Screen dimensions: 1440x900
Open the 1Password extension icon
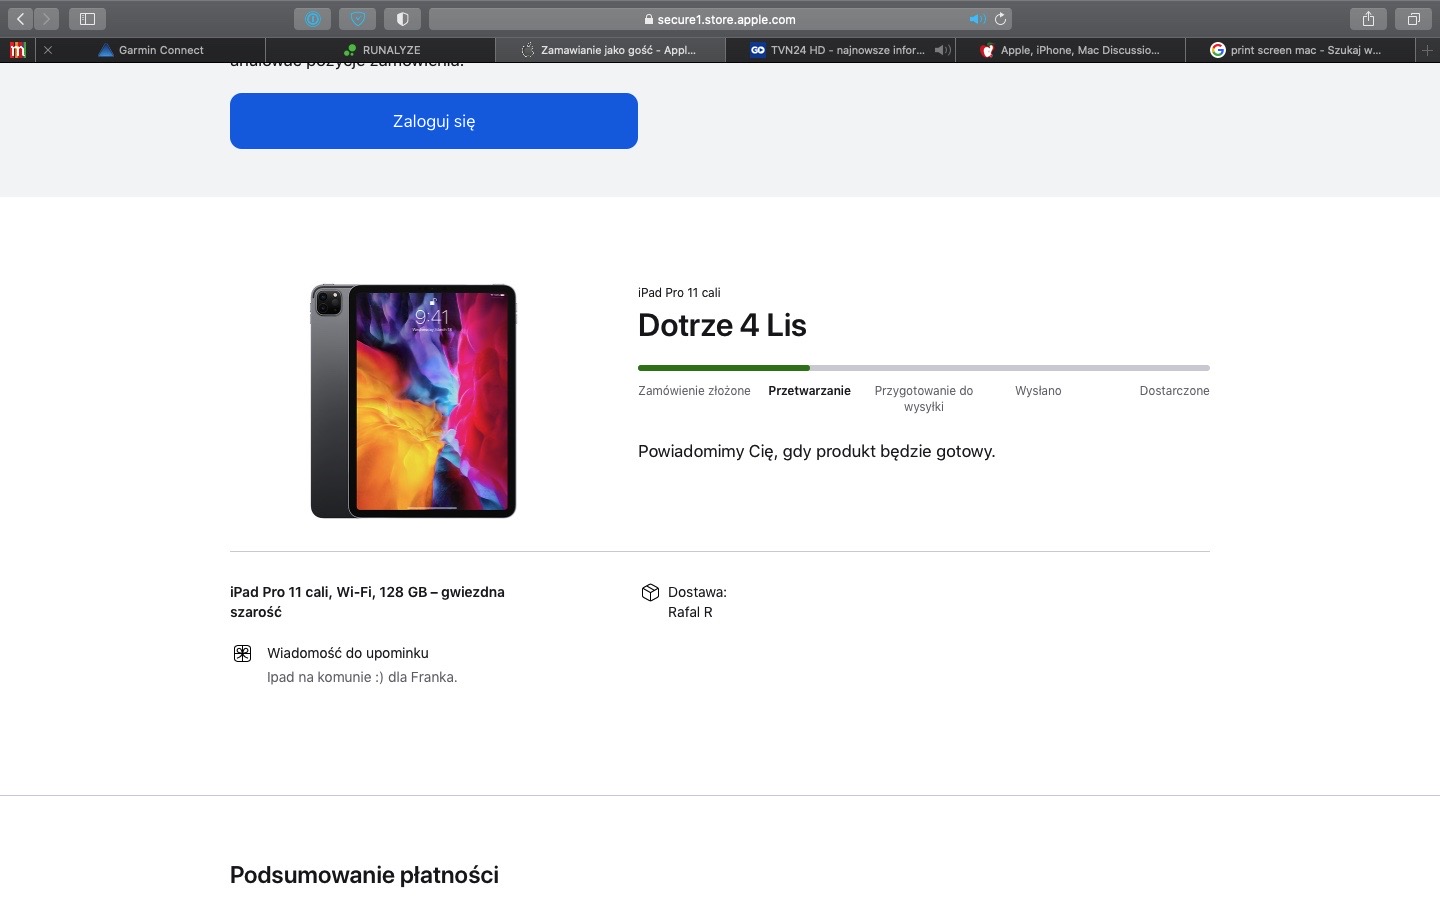[312, 19]
